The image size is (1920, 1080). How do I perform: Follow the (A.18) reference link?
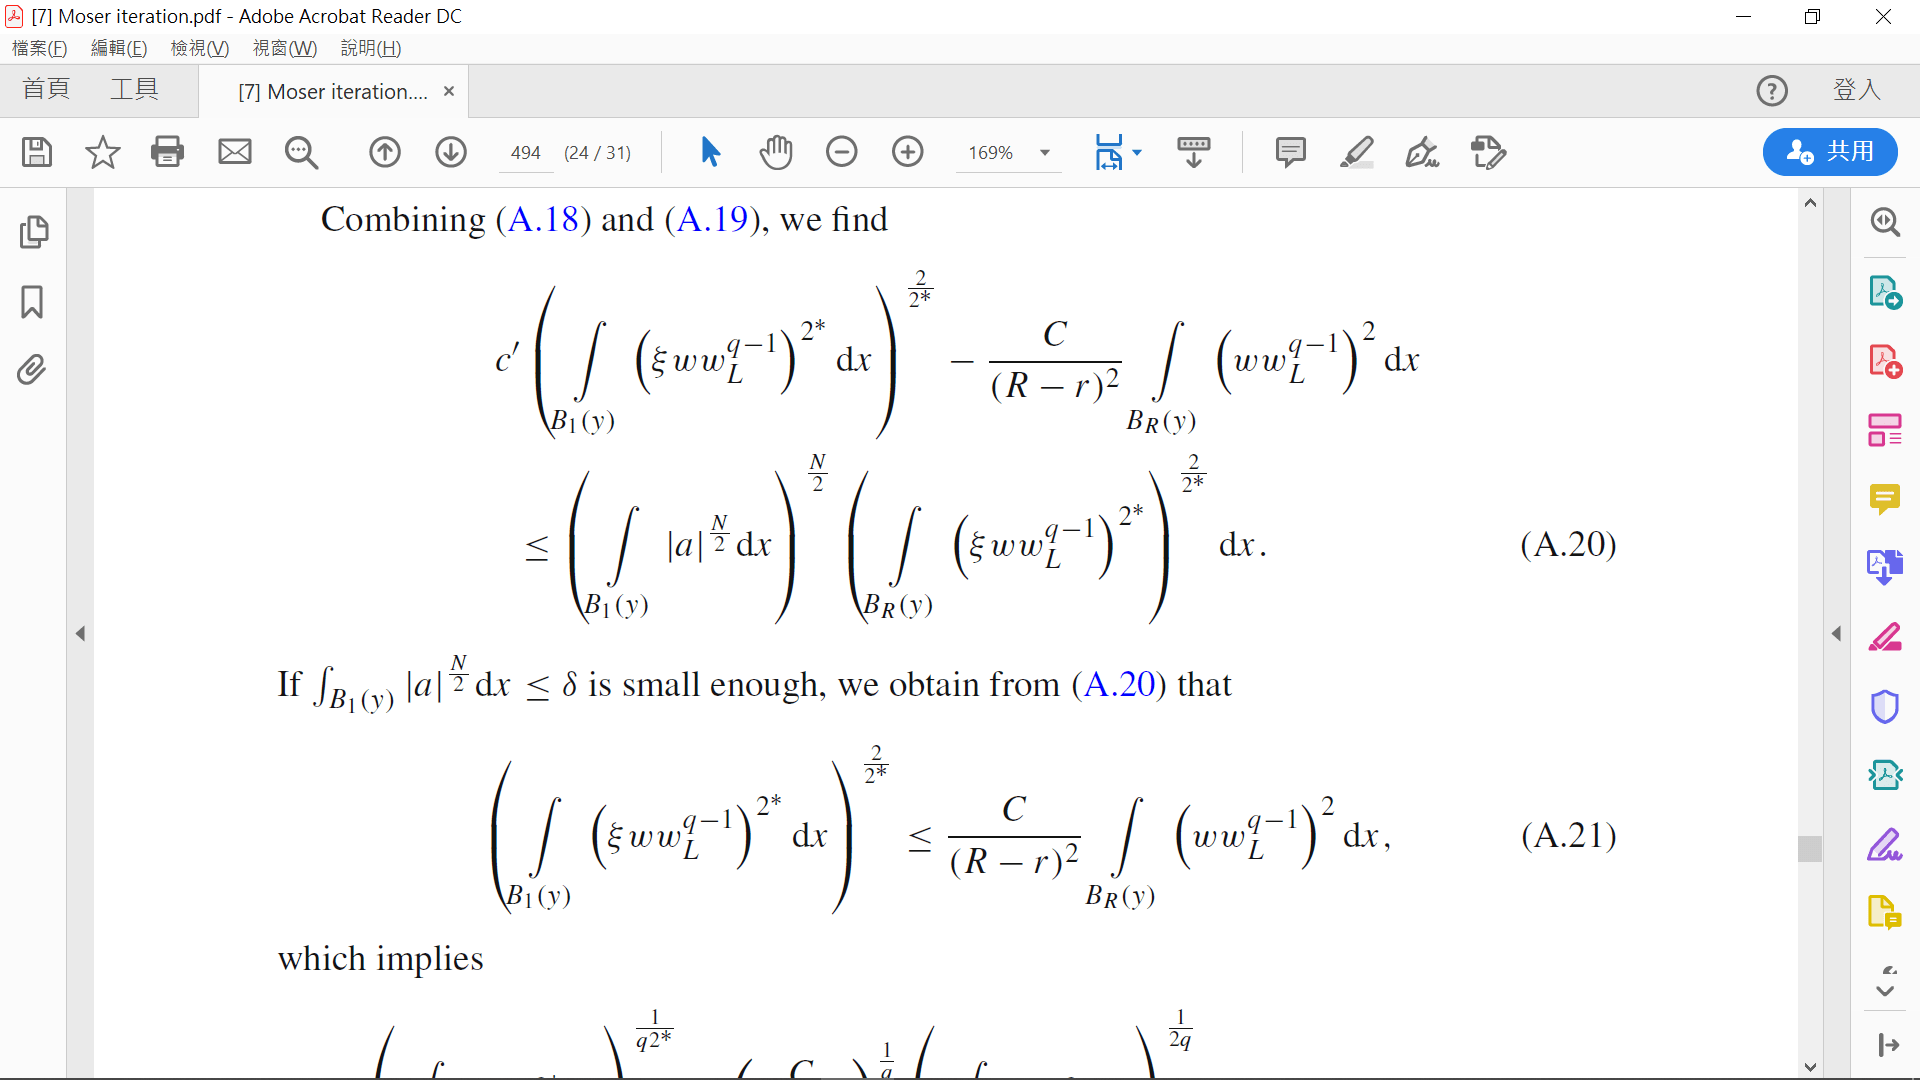pos(545,219)
